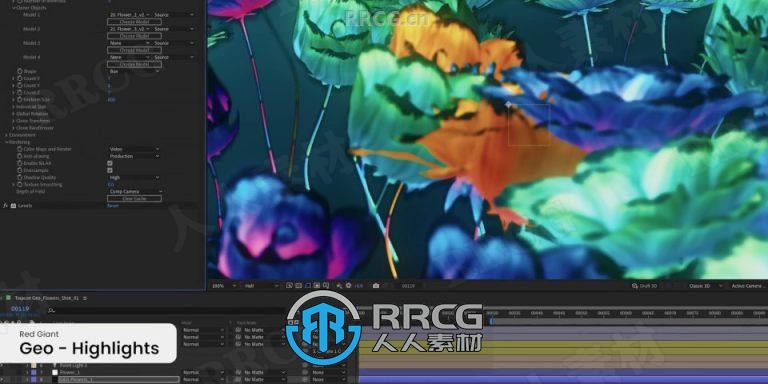The image size is (768, 384).
Task: Toggle the Shape stopwatch icon
Action: [x=20, y=71]
